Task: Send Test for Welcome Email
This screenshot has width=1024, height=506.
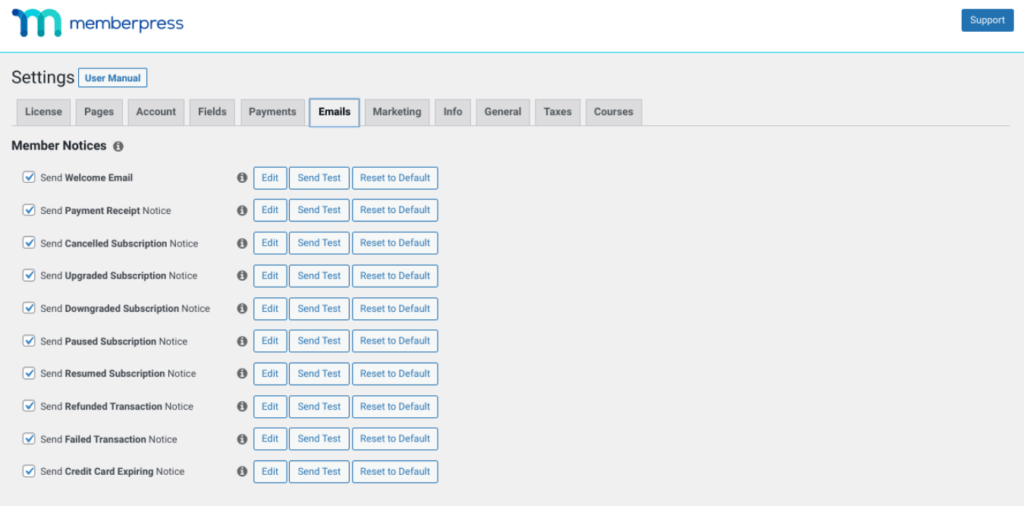Action: coord(319,178)
